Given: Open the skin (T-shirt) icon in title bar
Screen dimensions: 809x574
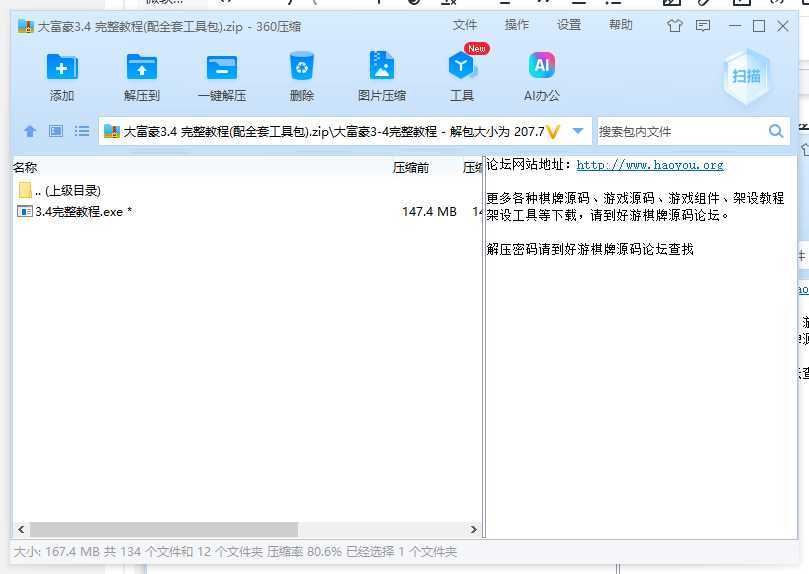Looking at the screenshot, I should (x=674, y=26).
